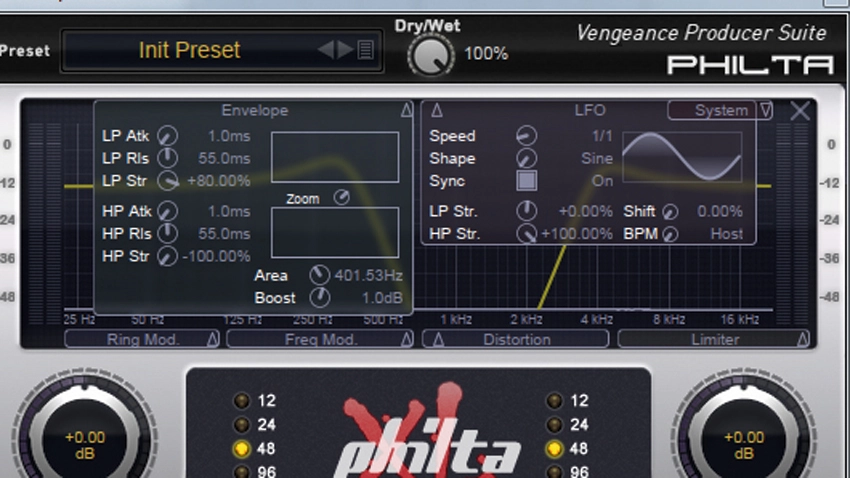
Task: Click the Init Preset name display
Action: pos(189,50)
